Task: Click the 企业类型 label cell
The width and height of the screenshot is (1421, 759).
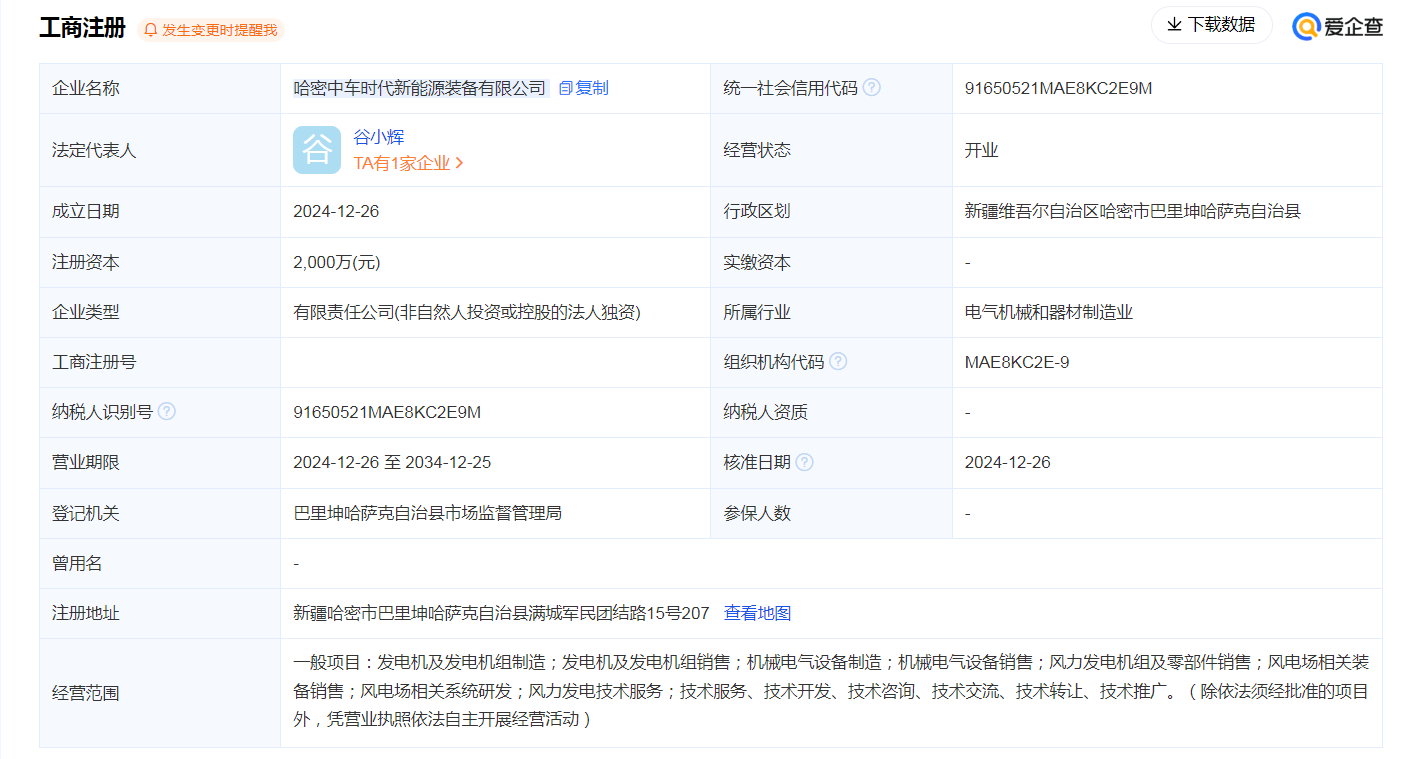Action: click(160, 312)
